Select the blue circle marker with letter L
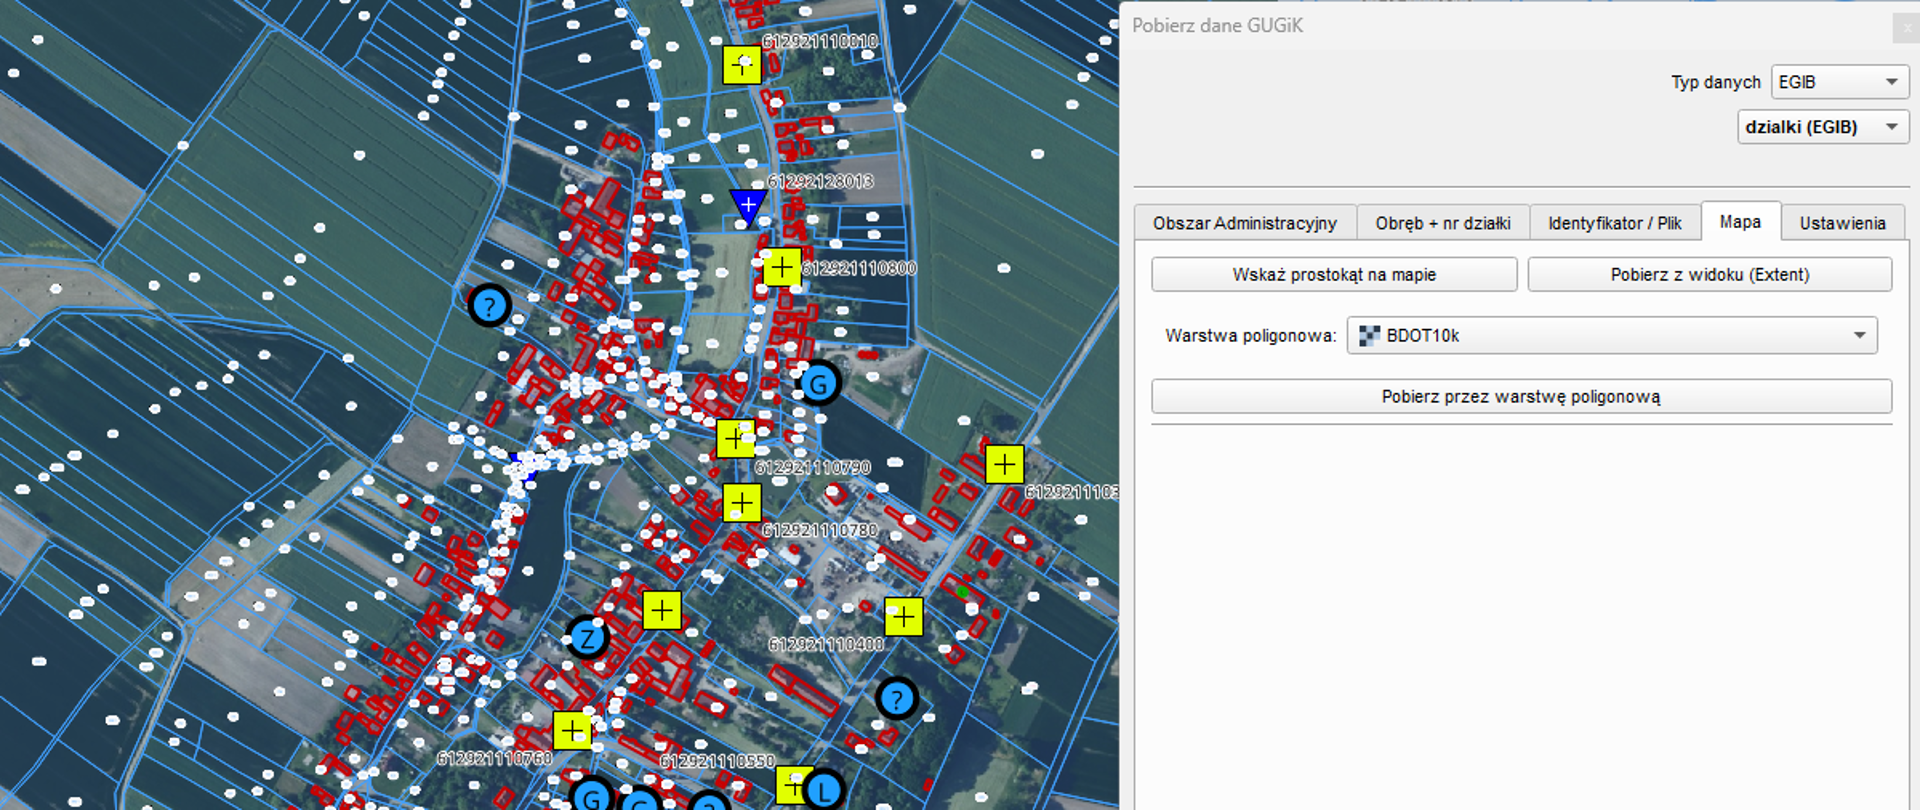 [x=824, y=791]
